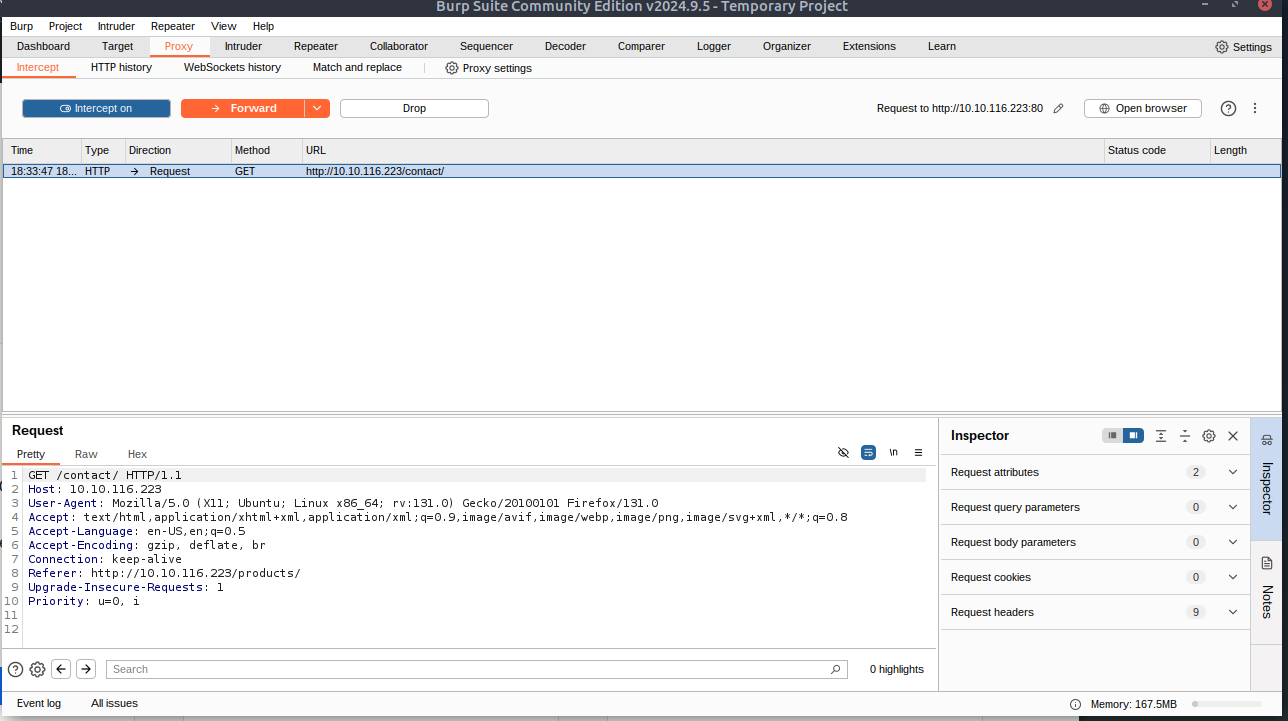Image resolution: width=1288 pixels, height=721 pixels.
Task: Switch to the Learn tab
Action: [x=942, y=46]
